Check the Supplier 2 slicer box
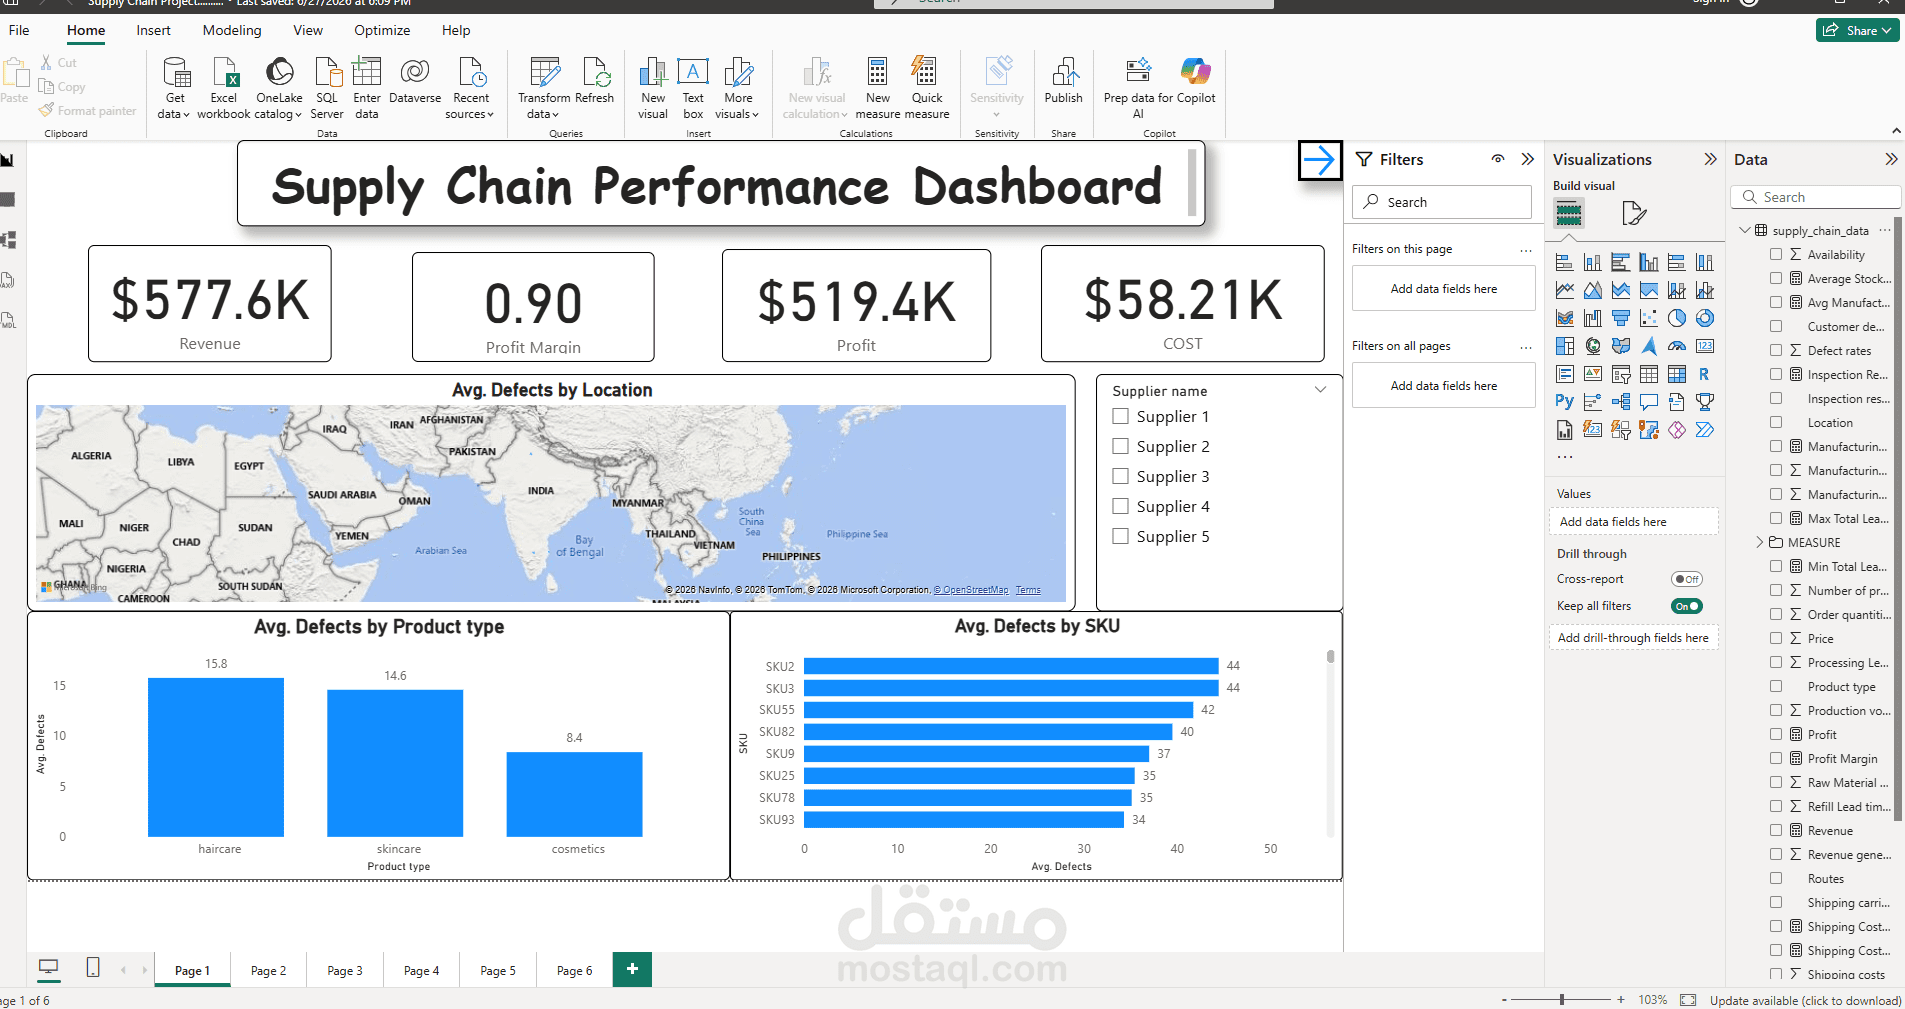This screenshot has height=1009, width=1905. tap(1121, 446)
